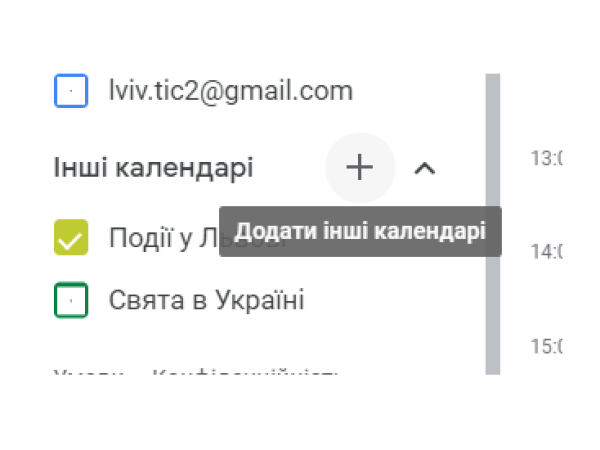Image resolution: width=600 pixels, height=450 pixels.
Task: Toggle the lviv.tic2@gmail.com calendar checkbox
Action: tap(71, 91)
